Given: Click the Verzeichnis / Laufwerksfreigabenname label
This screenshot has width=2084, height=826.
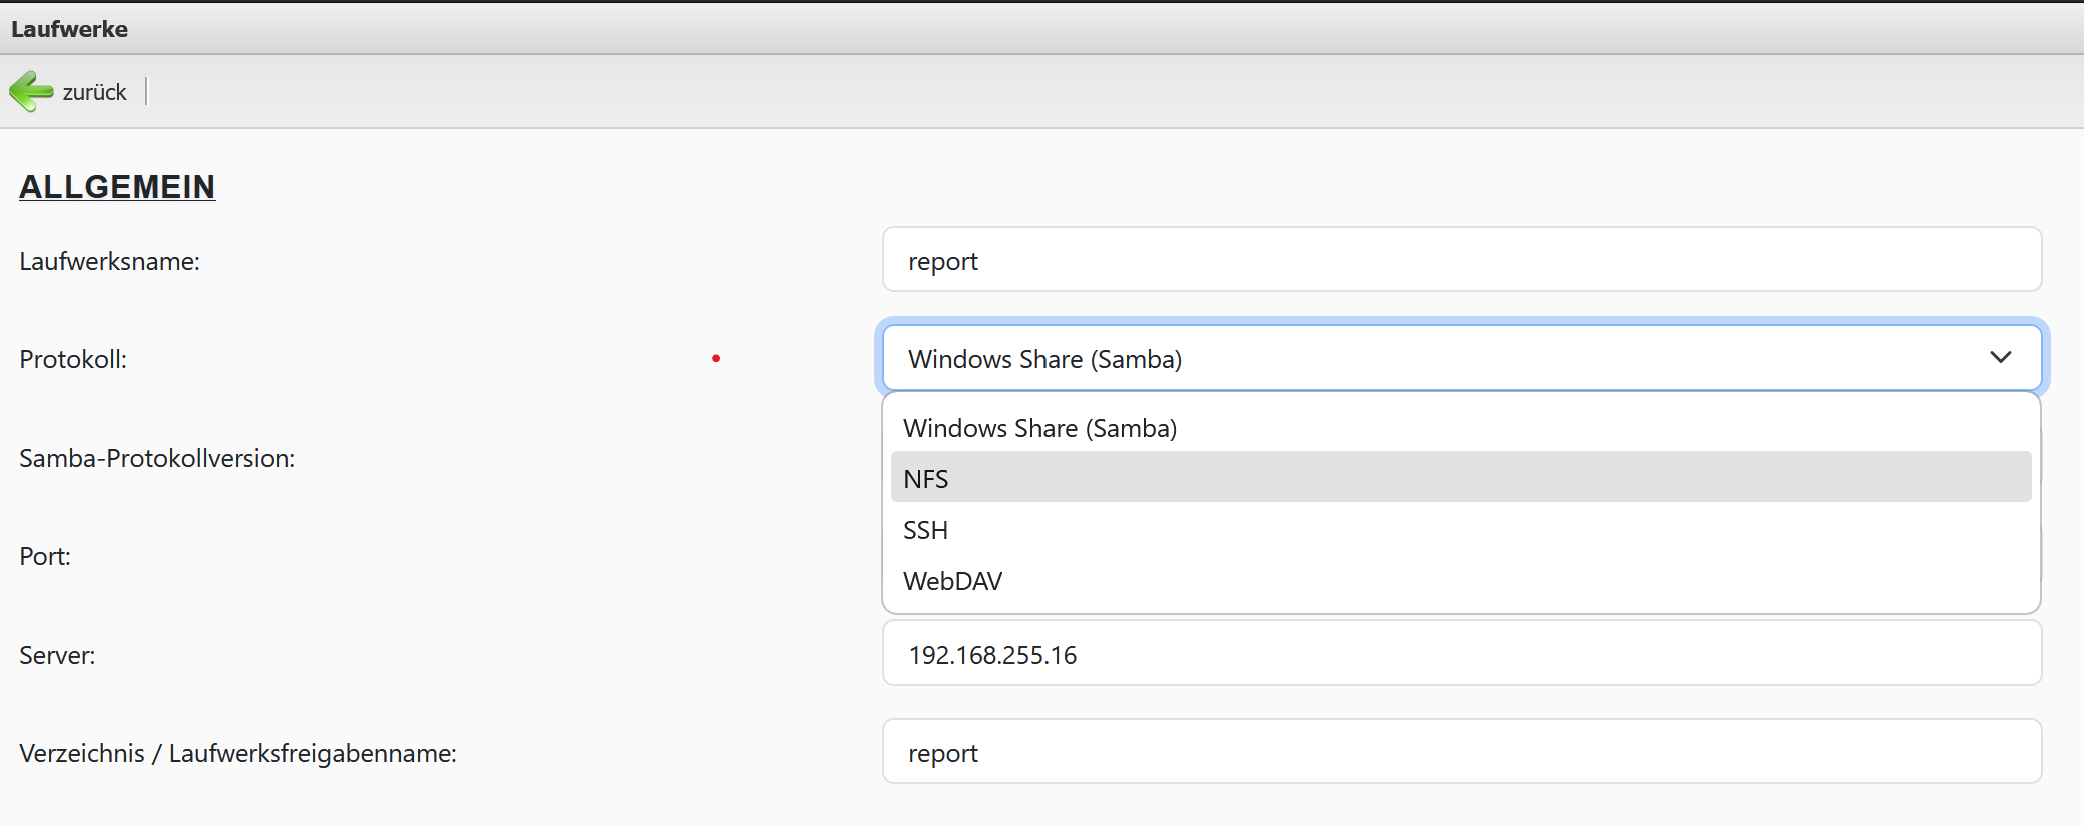Looking at the screenshot, I should 238,753.
